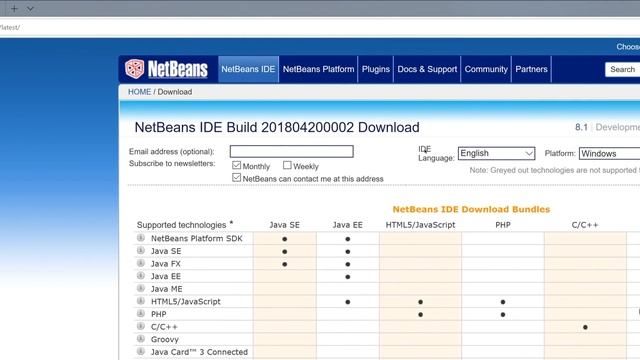
Task: Open the info icon beside C/C++ row
Action: click(141, 327)
